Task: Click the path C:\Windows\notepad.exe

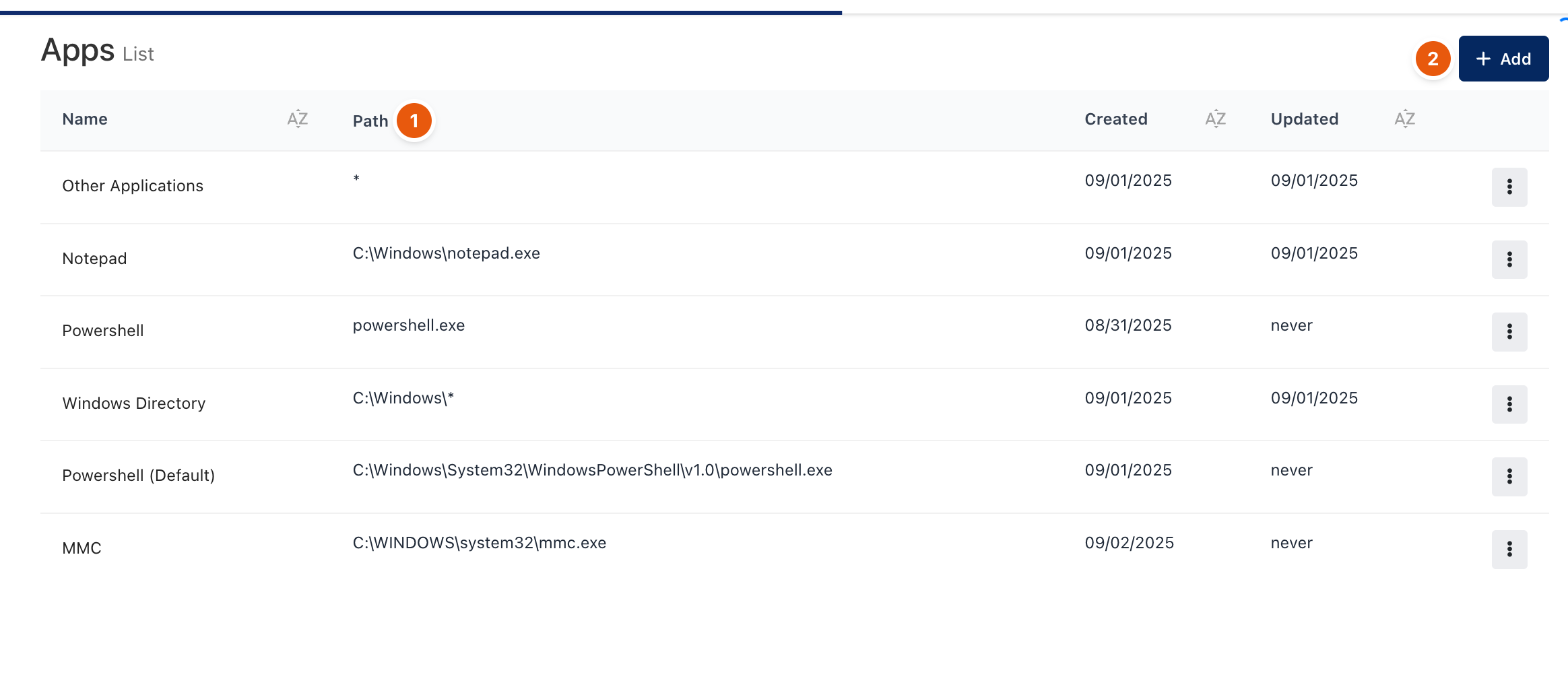Action: tap(446, 253)
